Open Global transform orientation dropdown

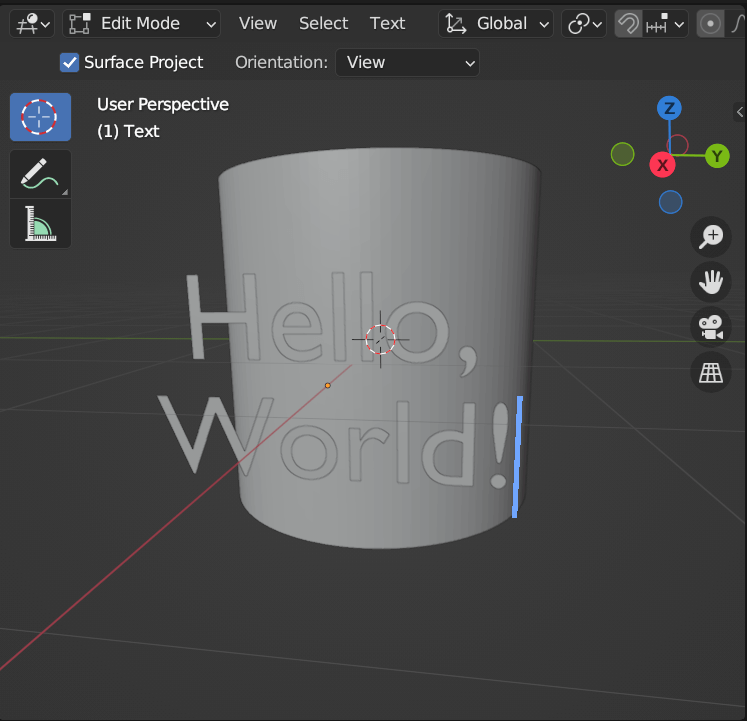point(495,23)
